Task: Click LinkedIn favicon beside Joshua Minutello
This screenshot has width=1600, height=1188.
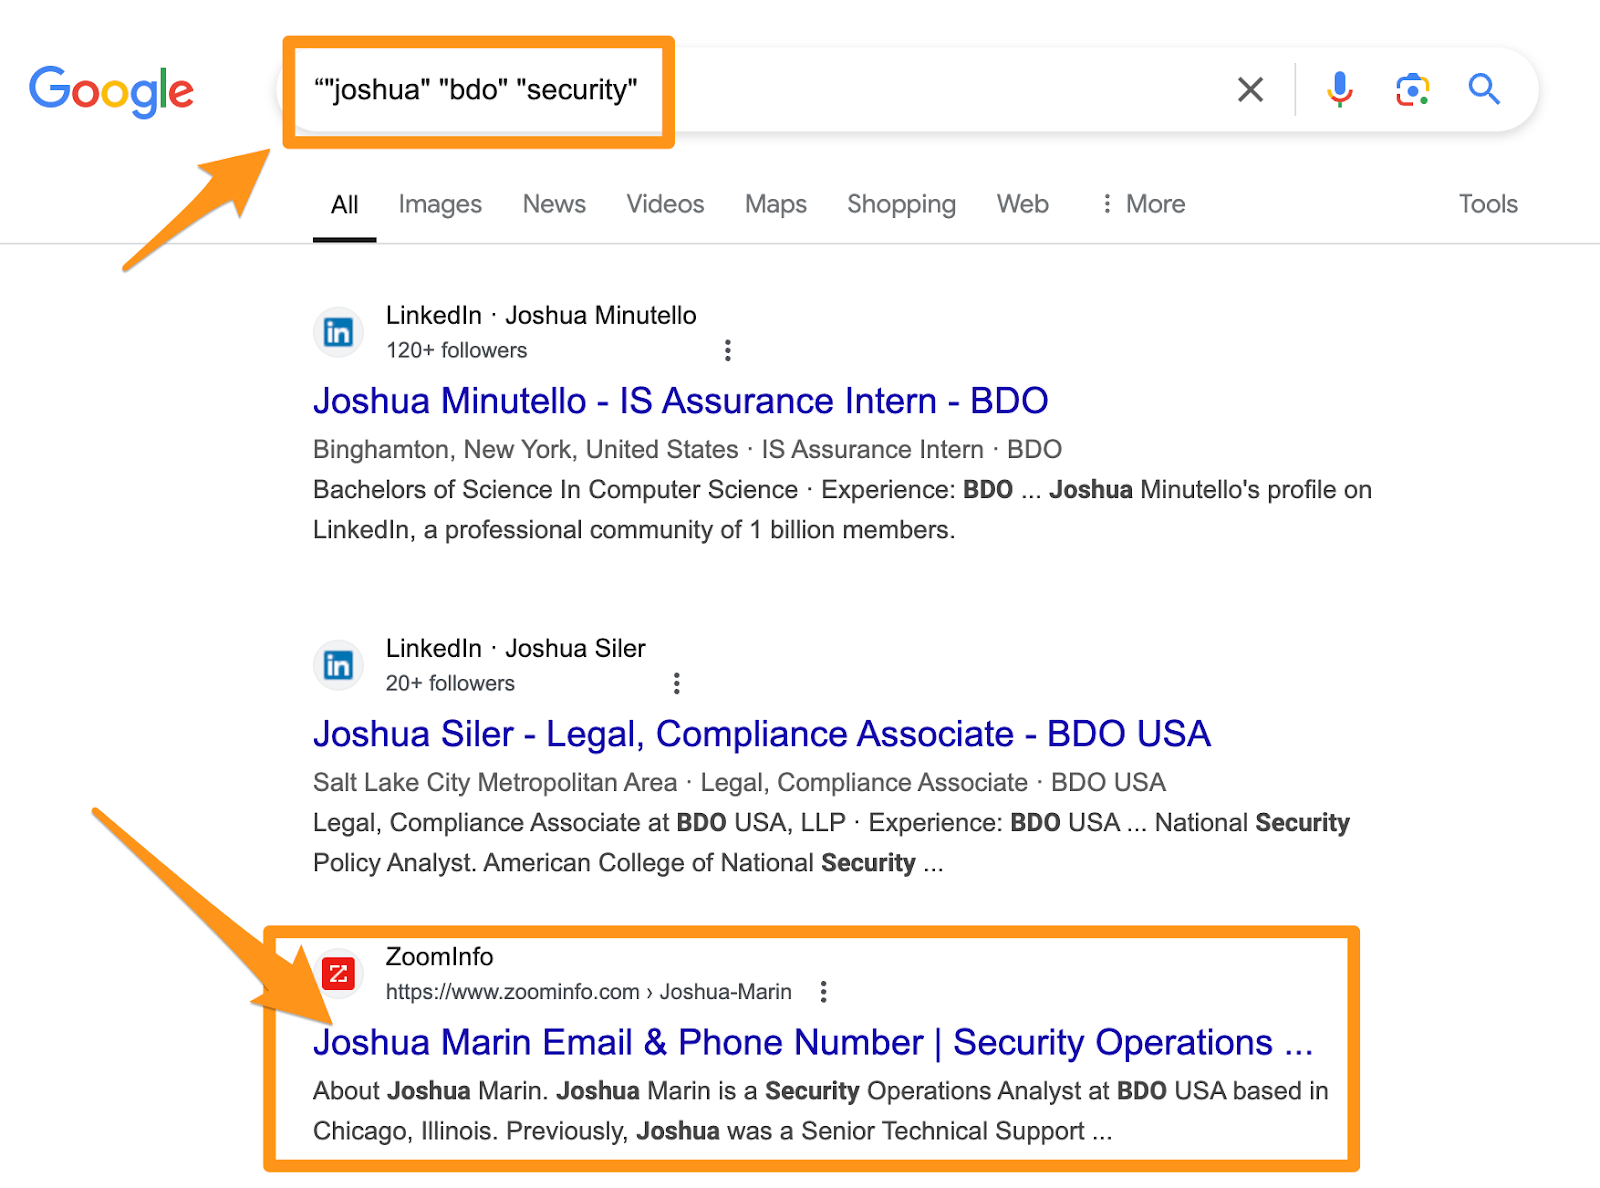Action: pyautogui.click(x=338, y=332)
